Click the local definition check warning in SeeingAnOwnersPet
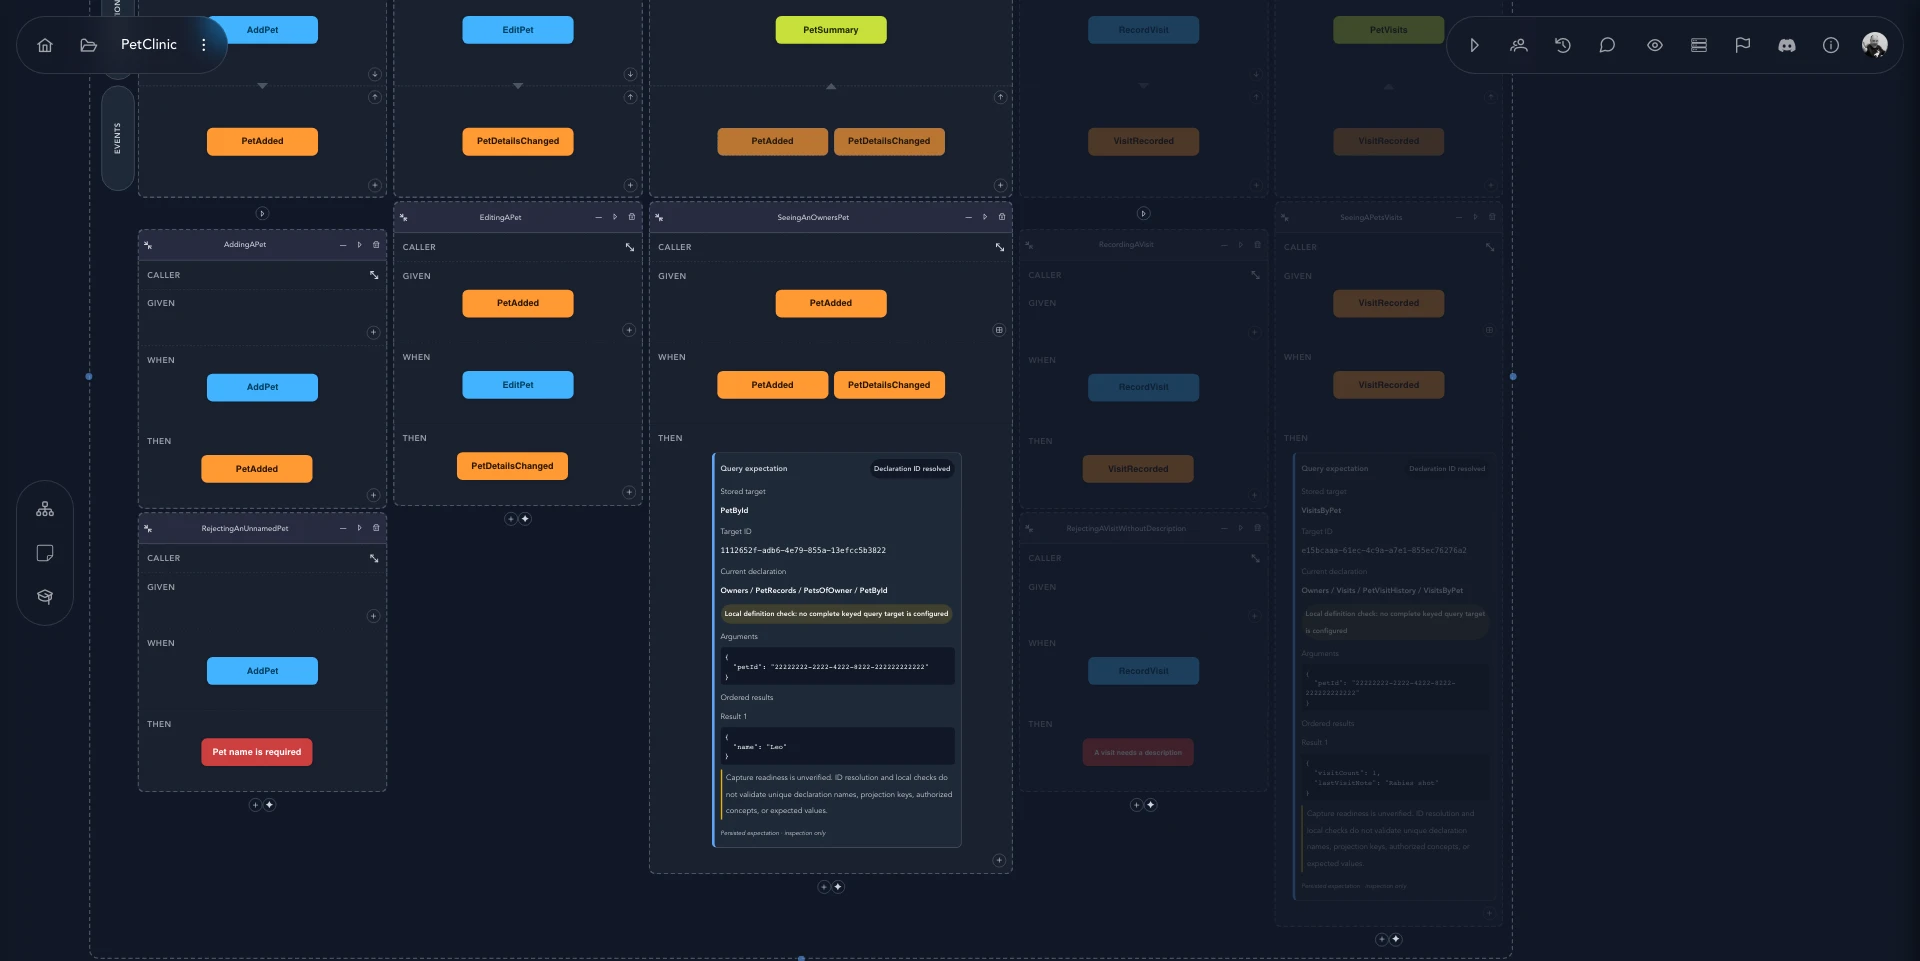The width and height of the screenshot is (1920, 961). pyautogui.click(x=836, y=614)
